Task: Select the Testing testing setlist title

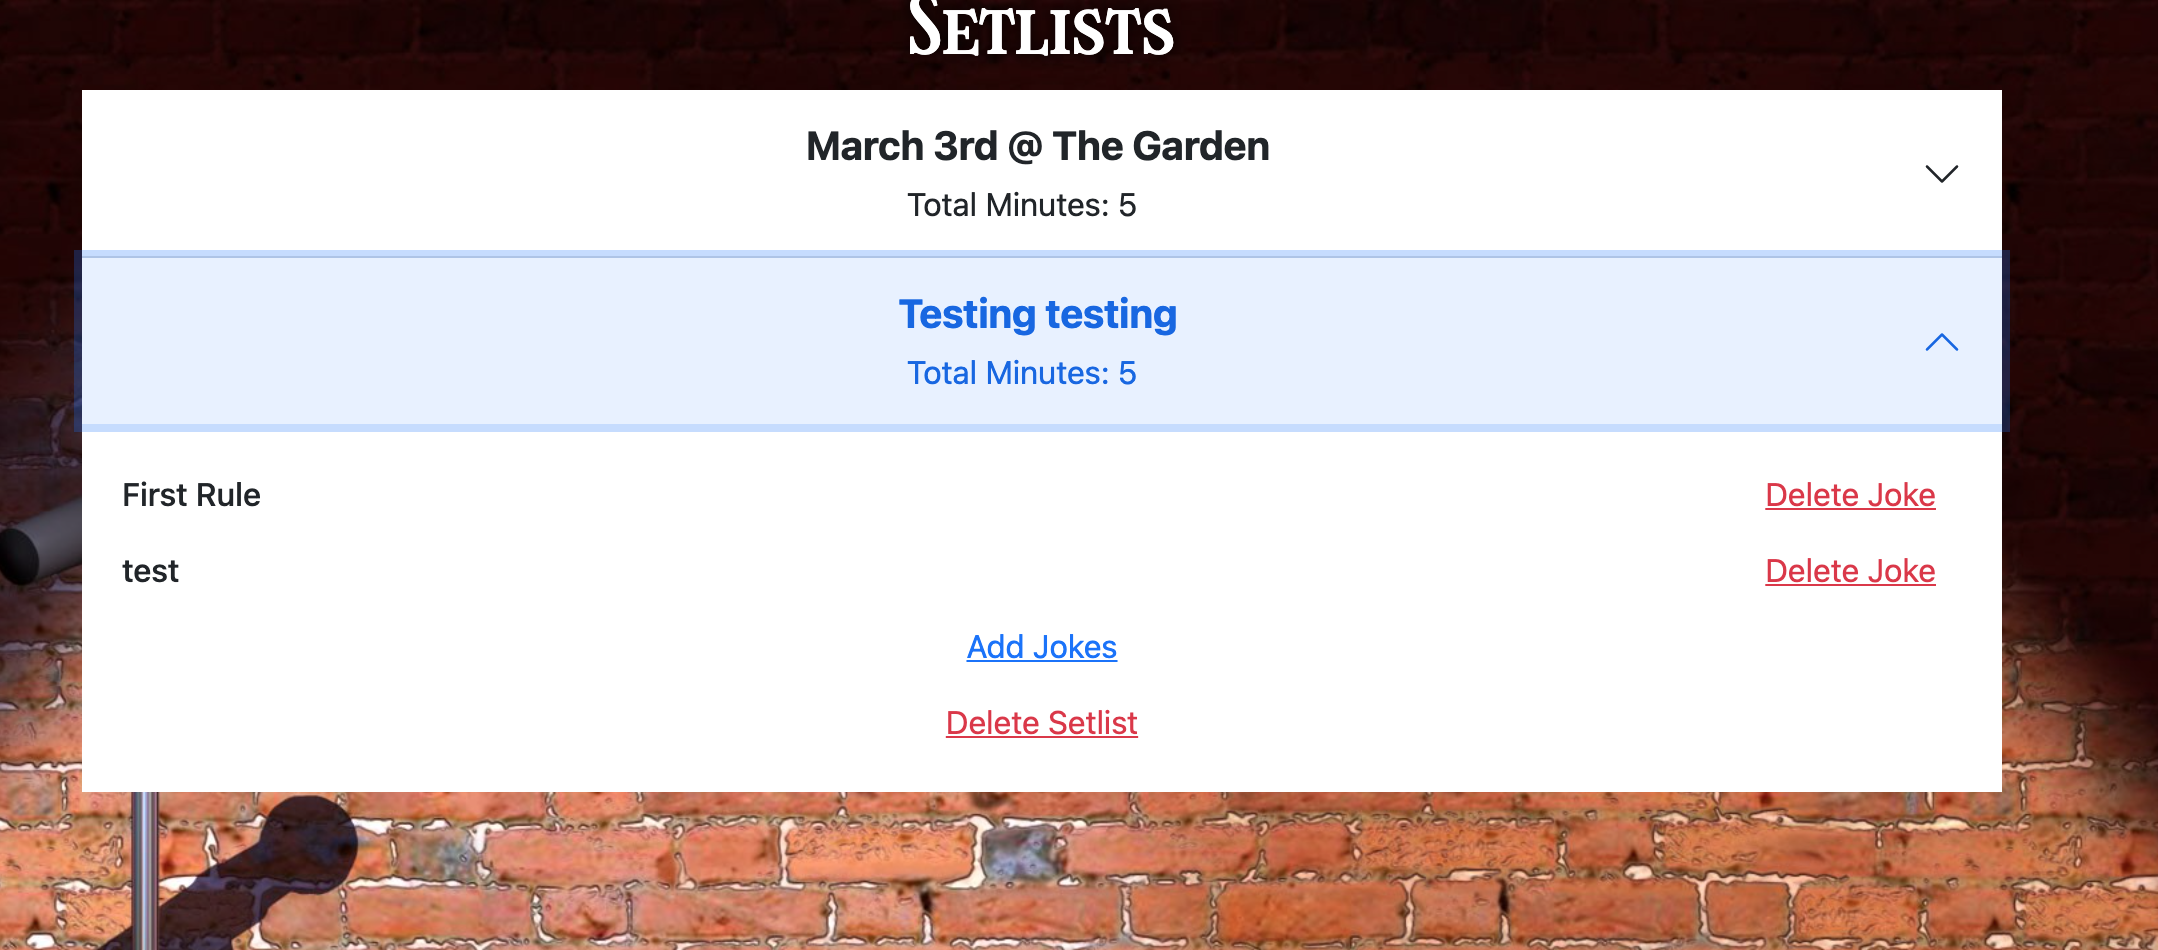Action: click(x=1038, y=313)
